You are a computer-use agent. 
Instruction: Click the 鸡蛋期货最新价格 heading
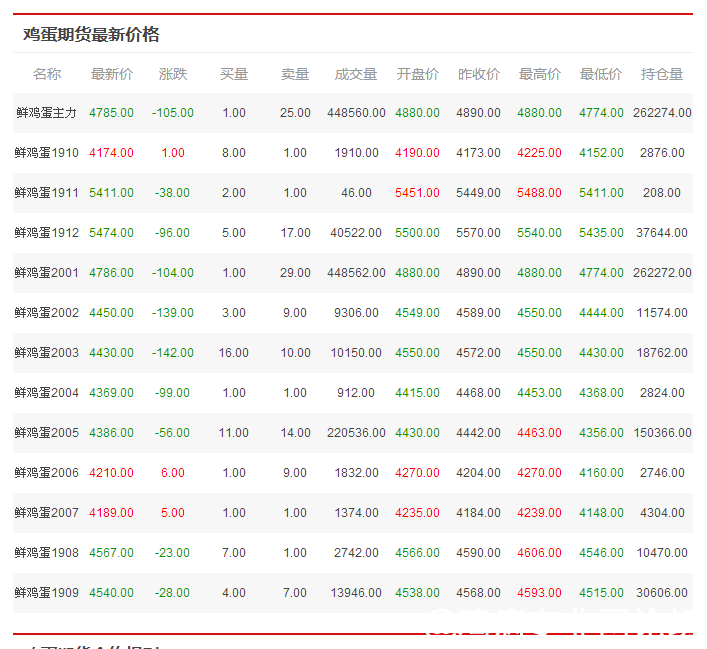tap(91, 35)
